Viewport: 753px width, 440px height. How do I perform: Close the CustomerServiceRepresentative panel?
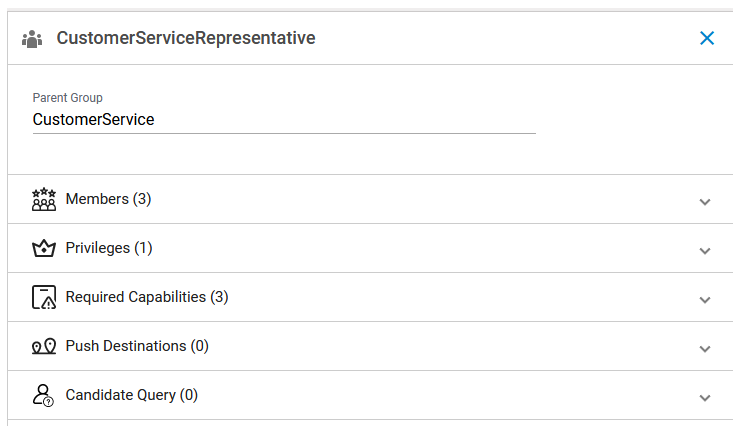[707, 38]
